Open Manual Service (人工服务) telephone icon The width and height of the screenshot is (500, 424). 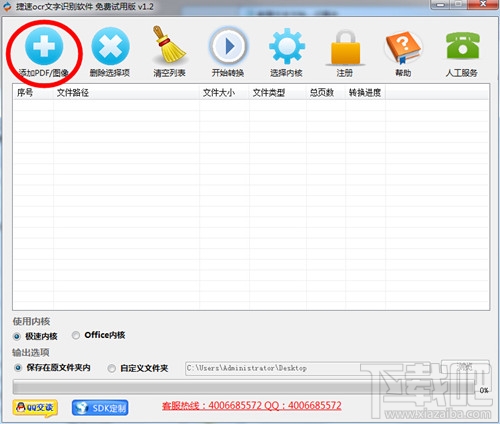point(463,46)
